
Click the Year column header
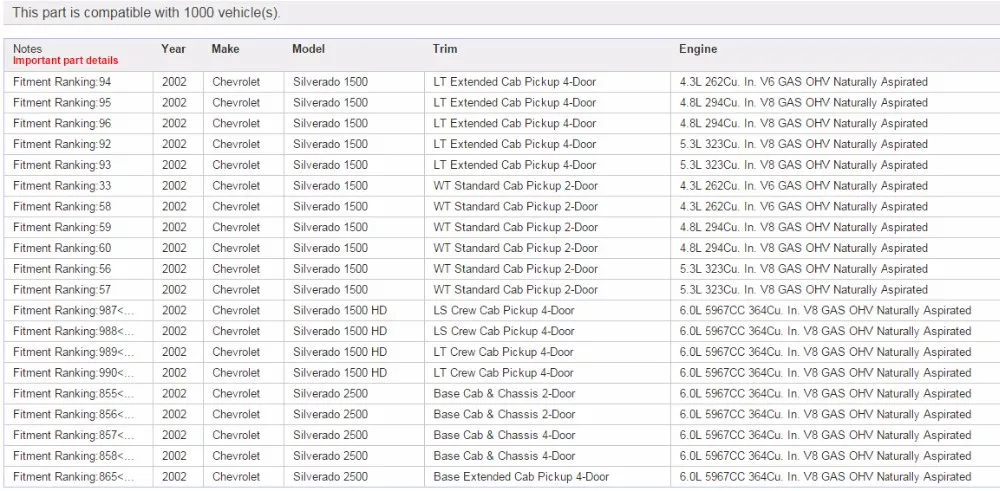tap(173, 49)
